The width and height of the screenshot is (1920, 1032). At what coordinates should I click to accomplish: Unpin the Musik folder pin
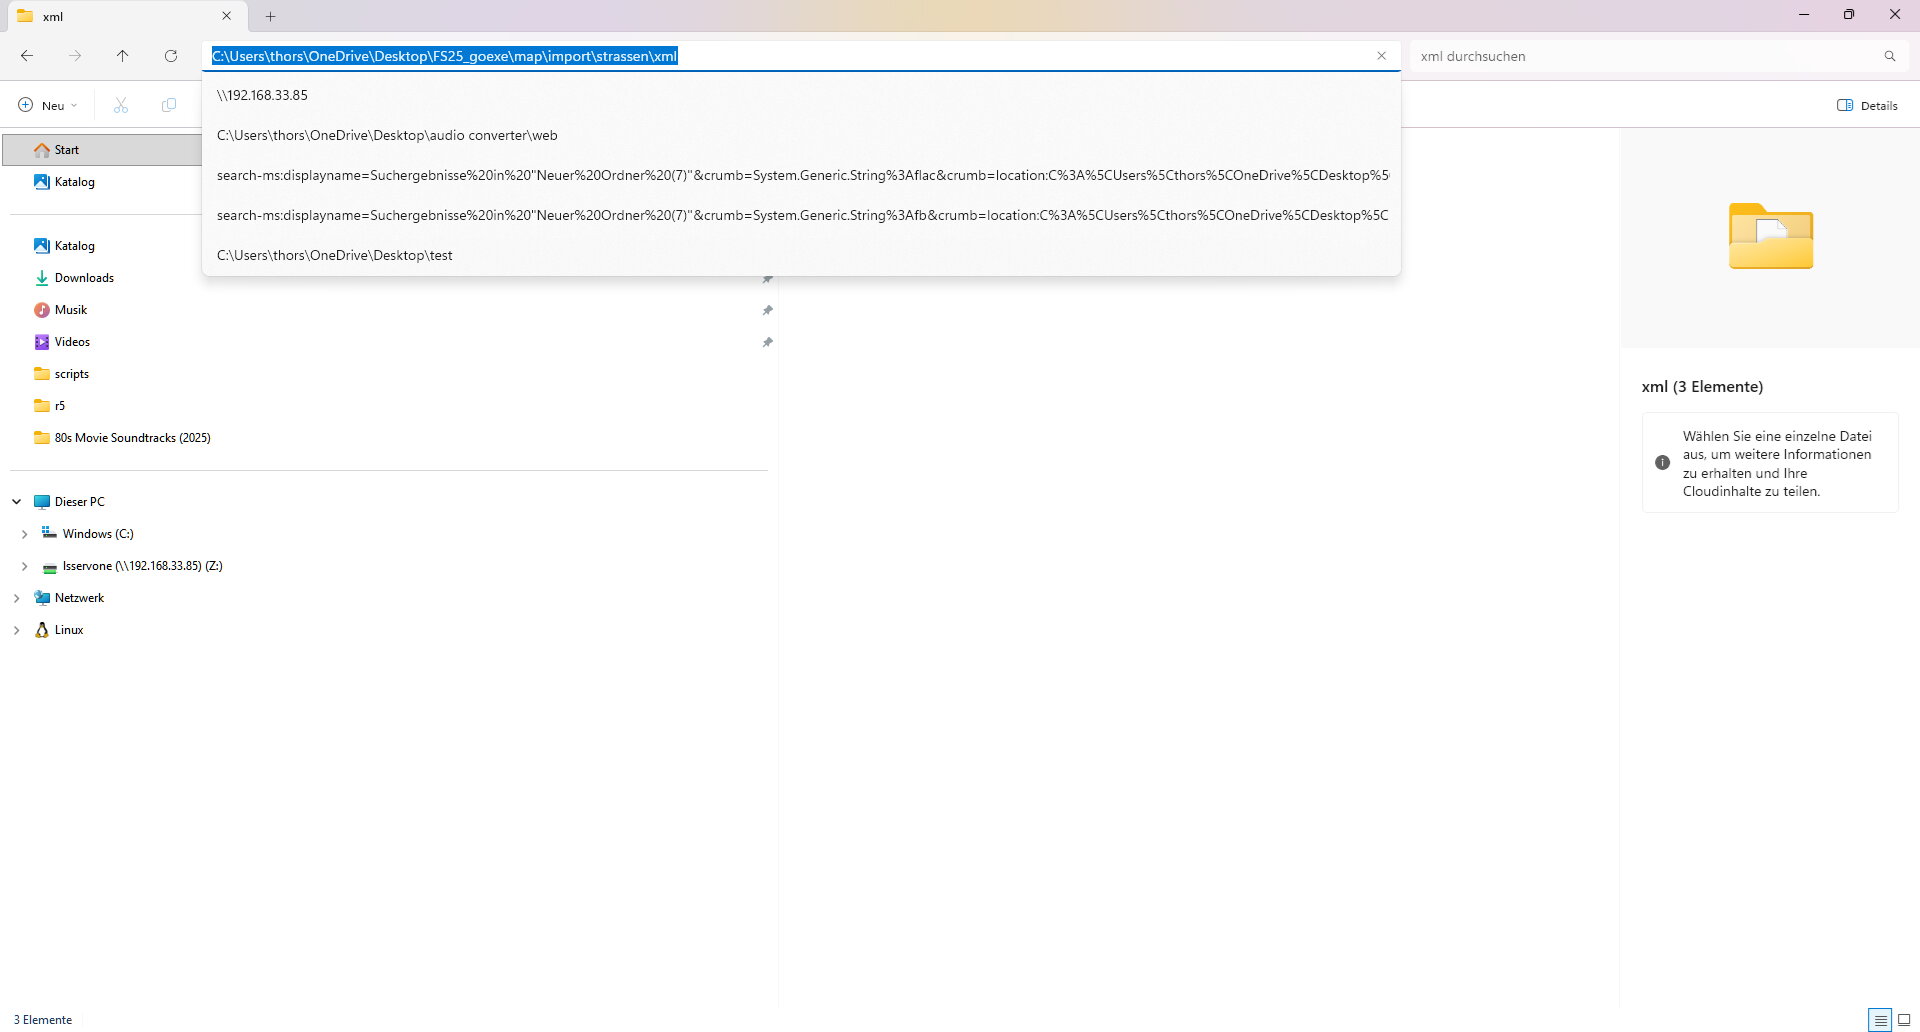coord(767,310)
